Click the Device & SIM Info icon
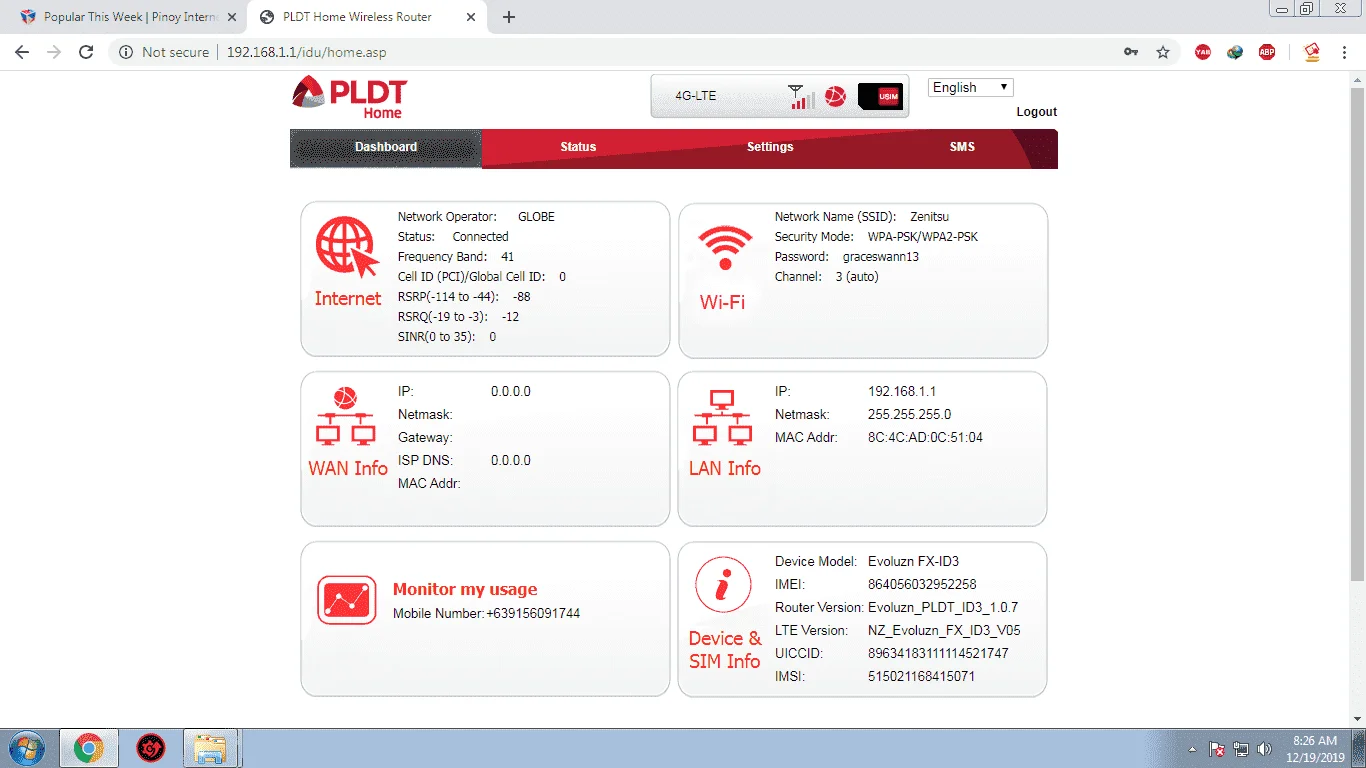 723,585
